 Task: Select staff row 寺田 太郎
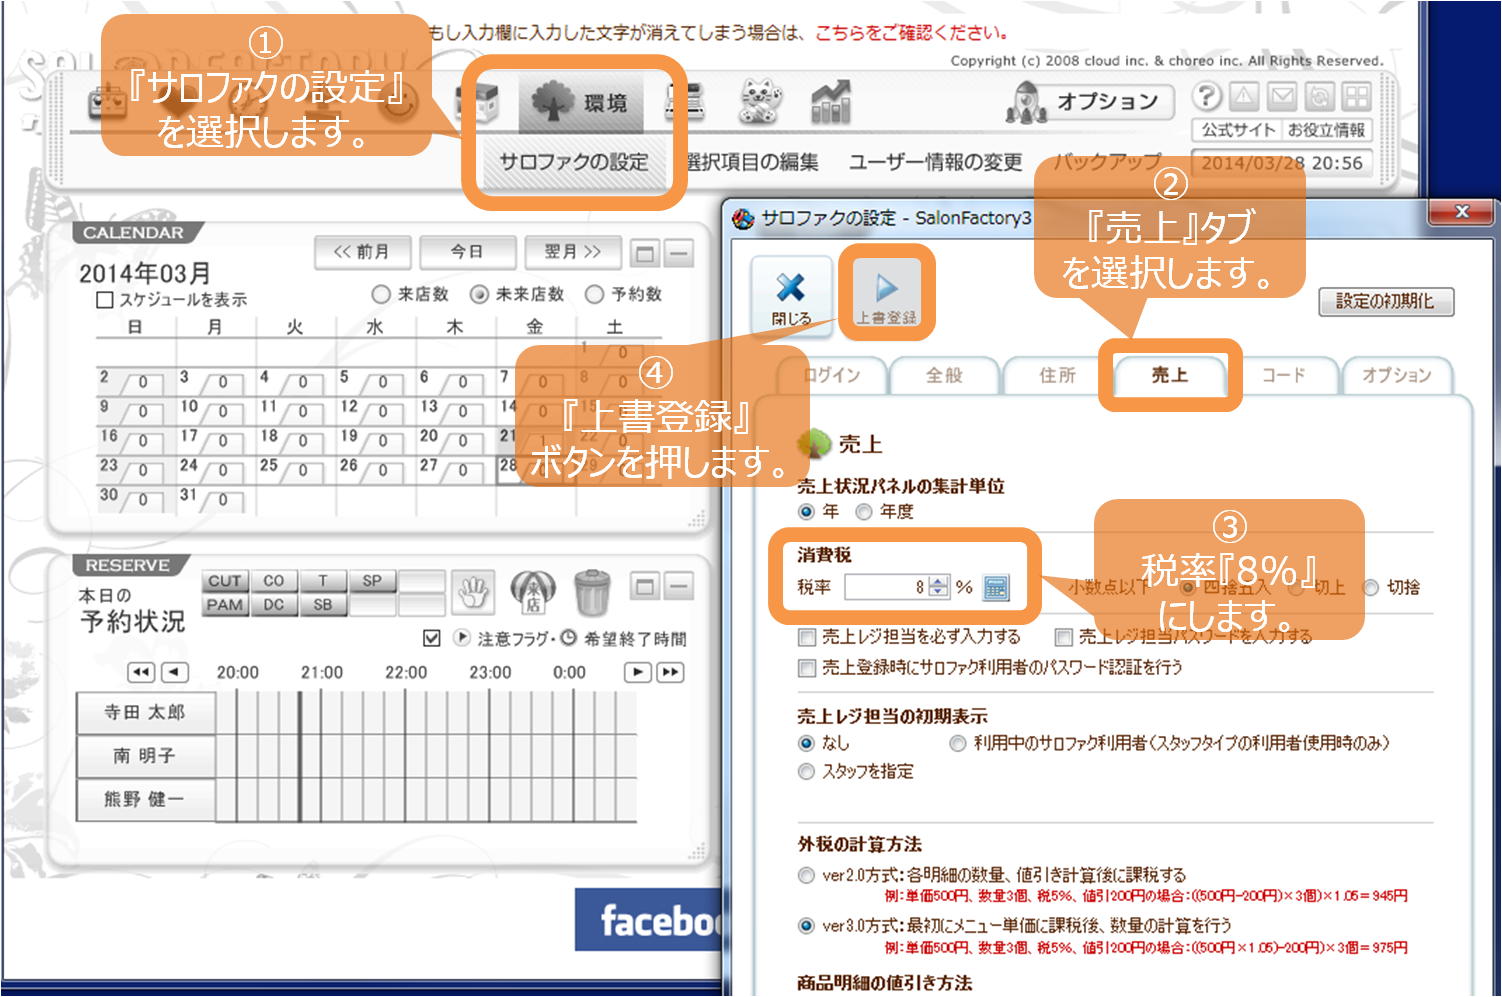click(145, 713)
